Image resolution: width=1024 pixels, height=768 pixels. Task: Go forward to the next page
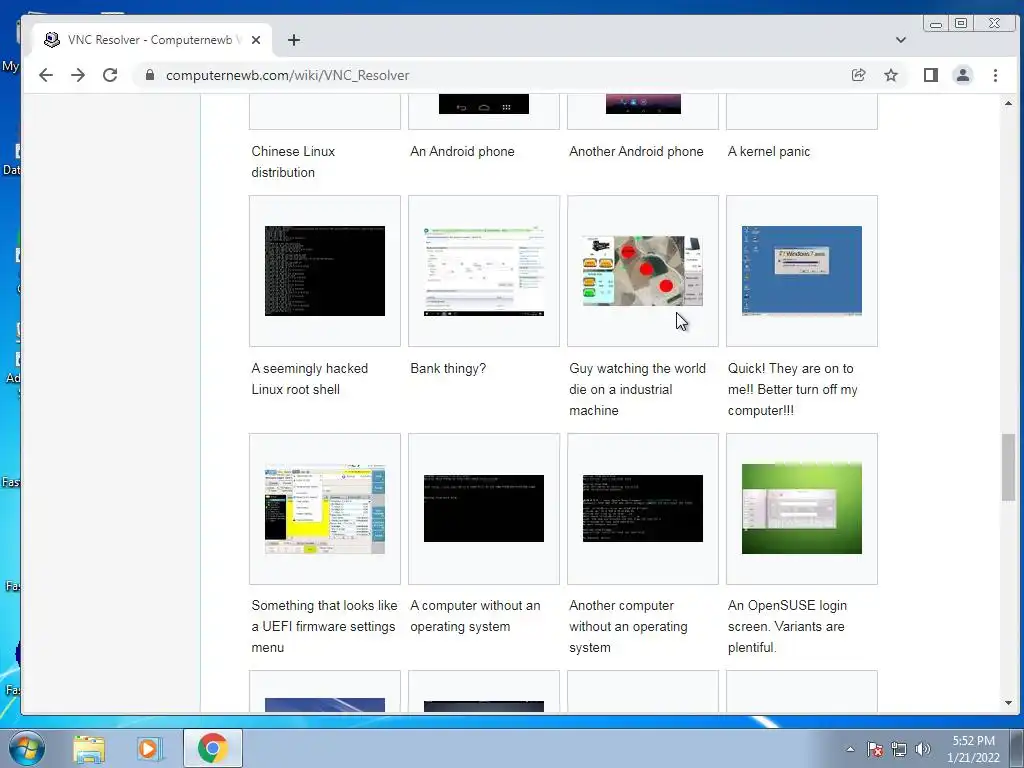pos(78,75)
